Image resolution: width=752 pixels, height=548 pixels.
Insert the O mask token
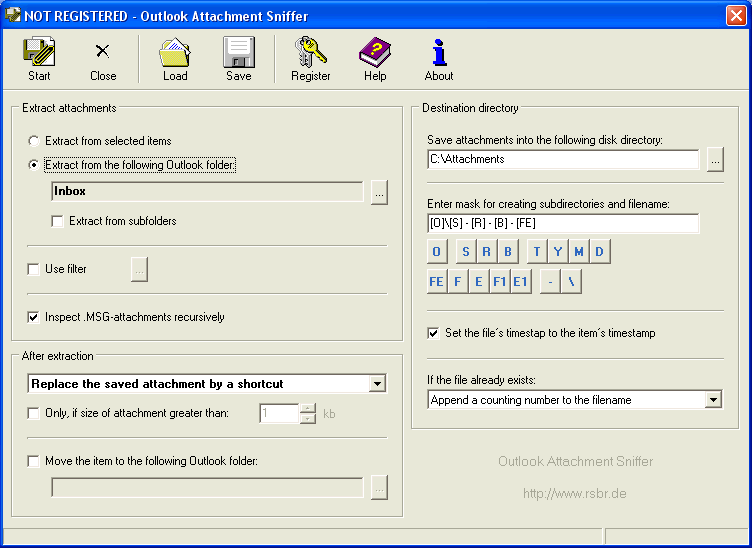(437, 252)
